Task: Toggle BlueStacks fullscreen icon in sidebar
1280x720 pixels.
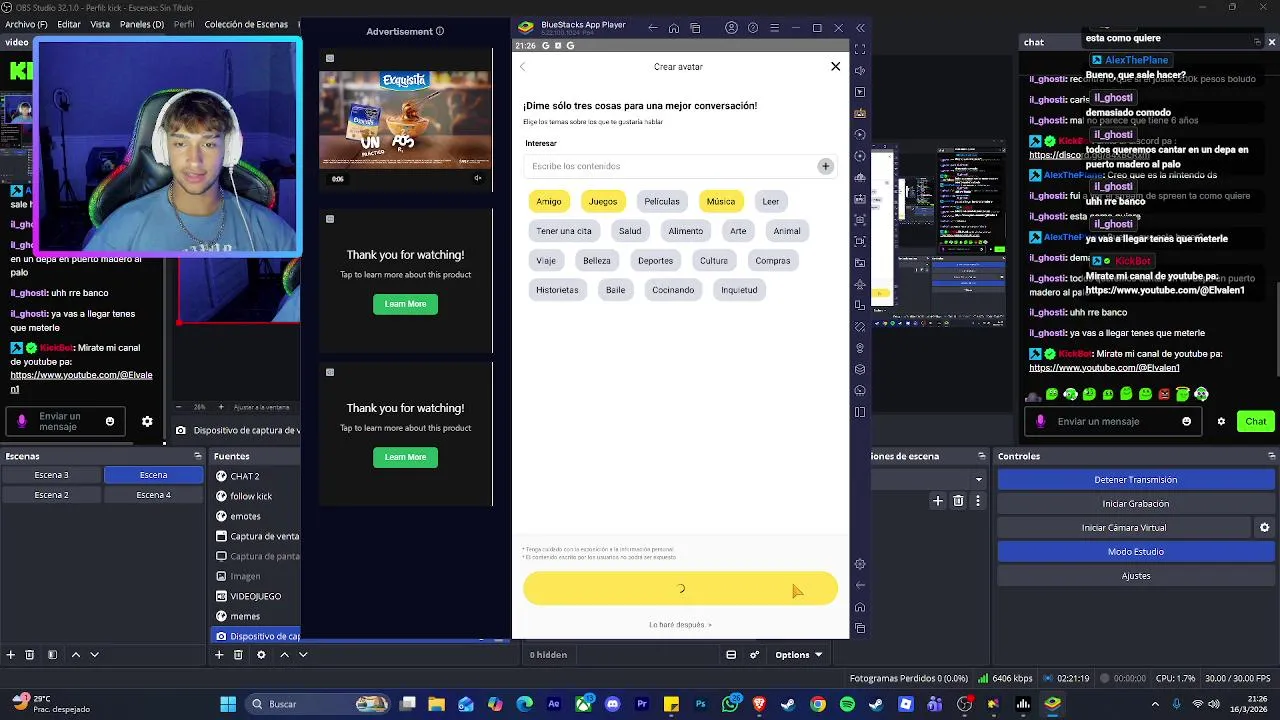Action: coord(860,49)
